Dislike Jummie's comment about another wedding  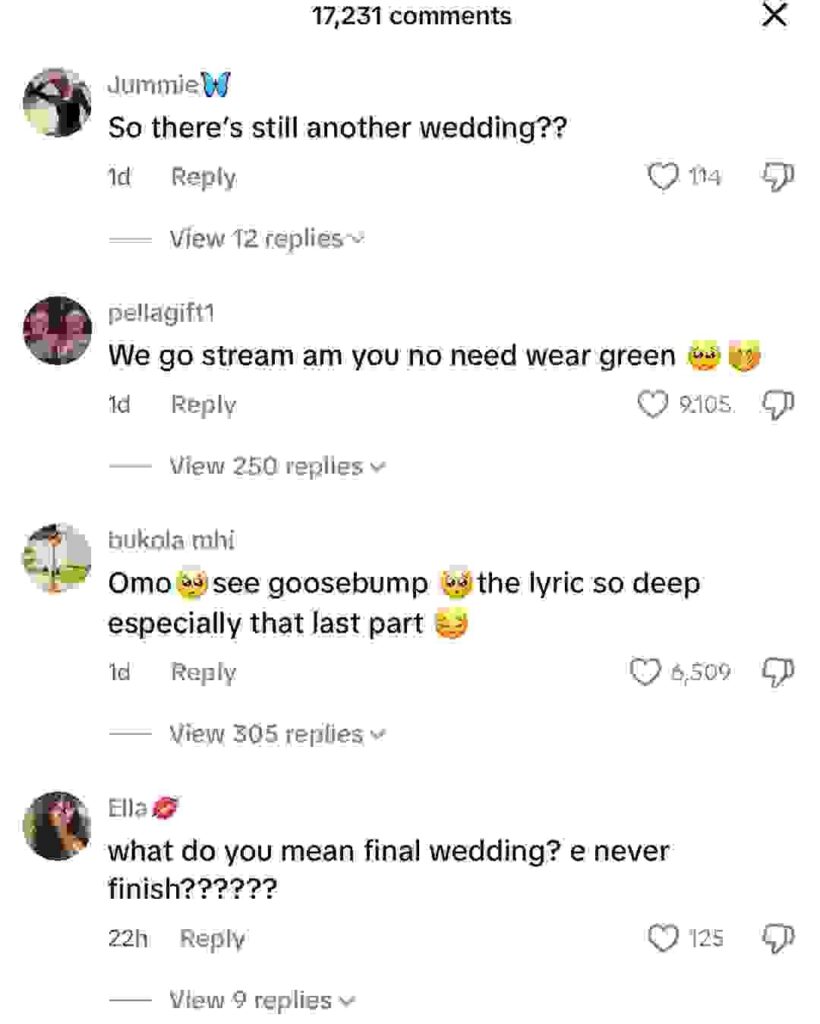[776, 177]
